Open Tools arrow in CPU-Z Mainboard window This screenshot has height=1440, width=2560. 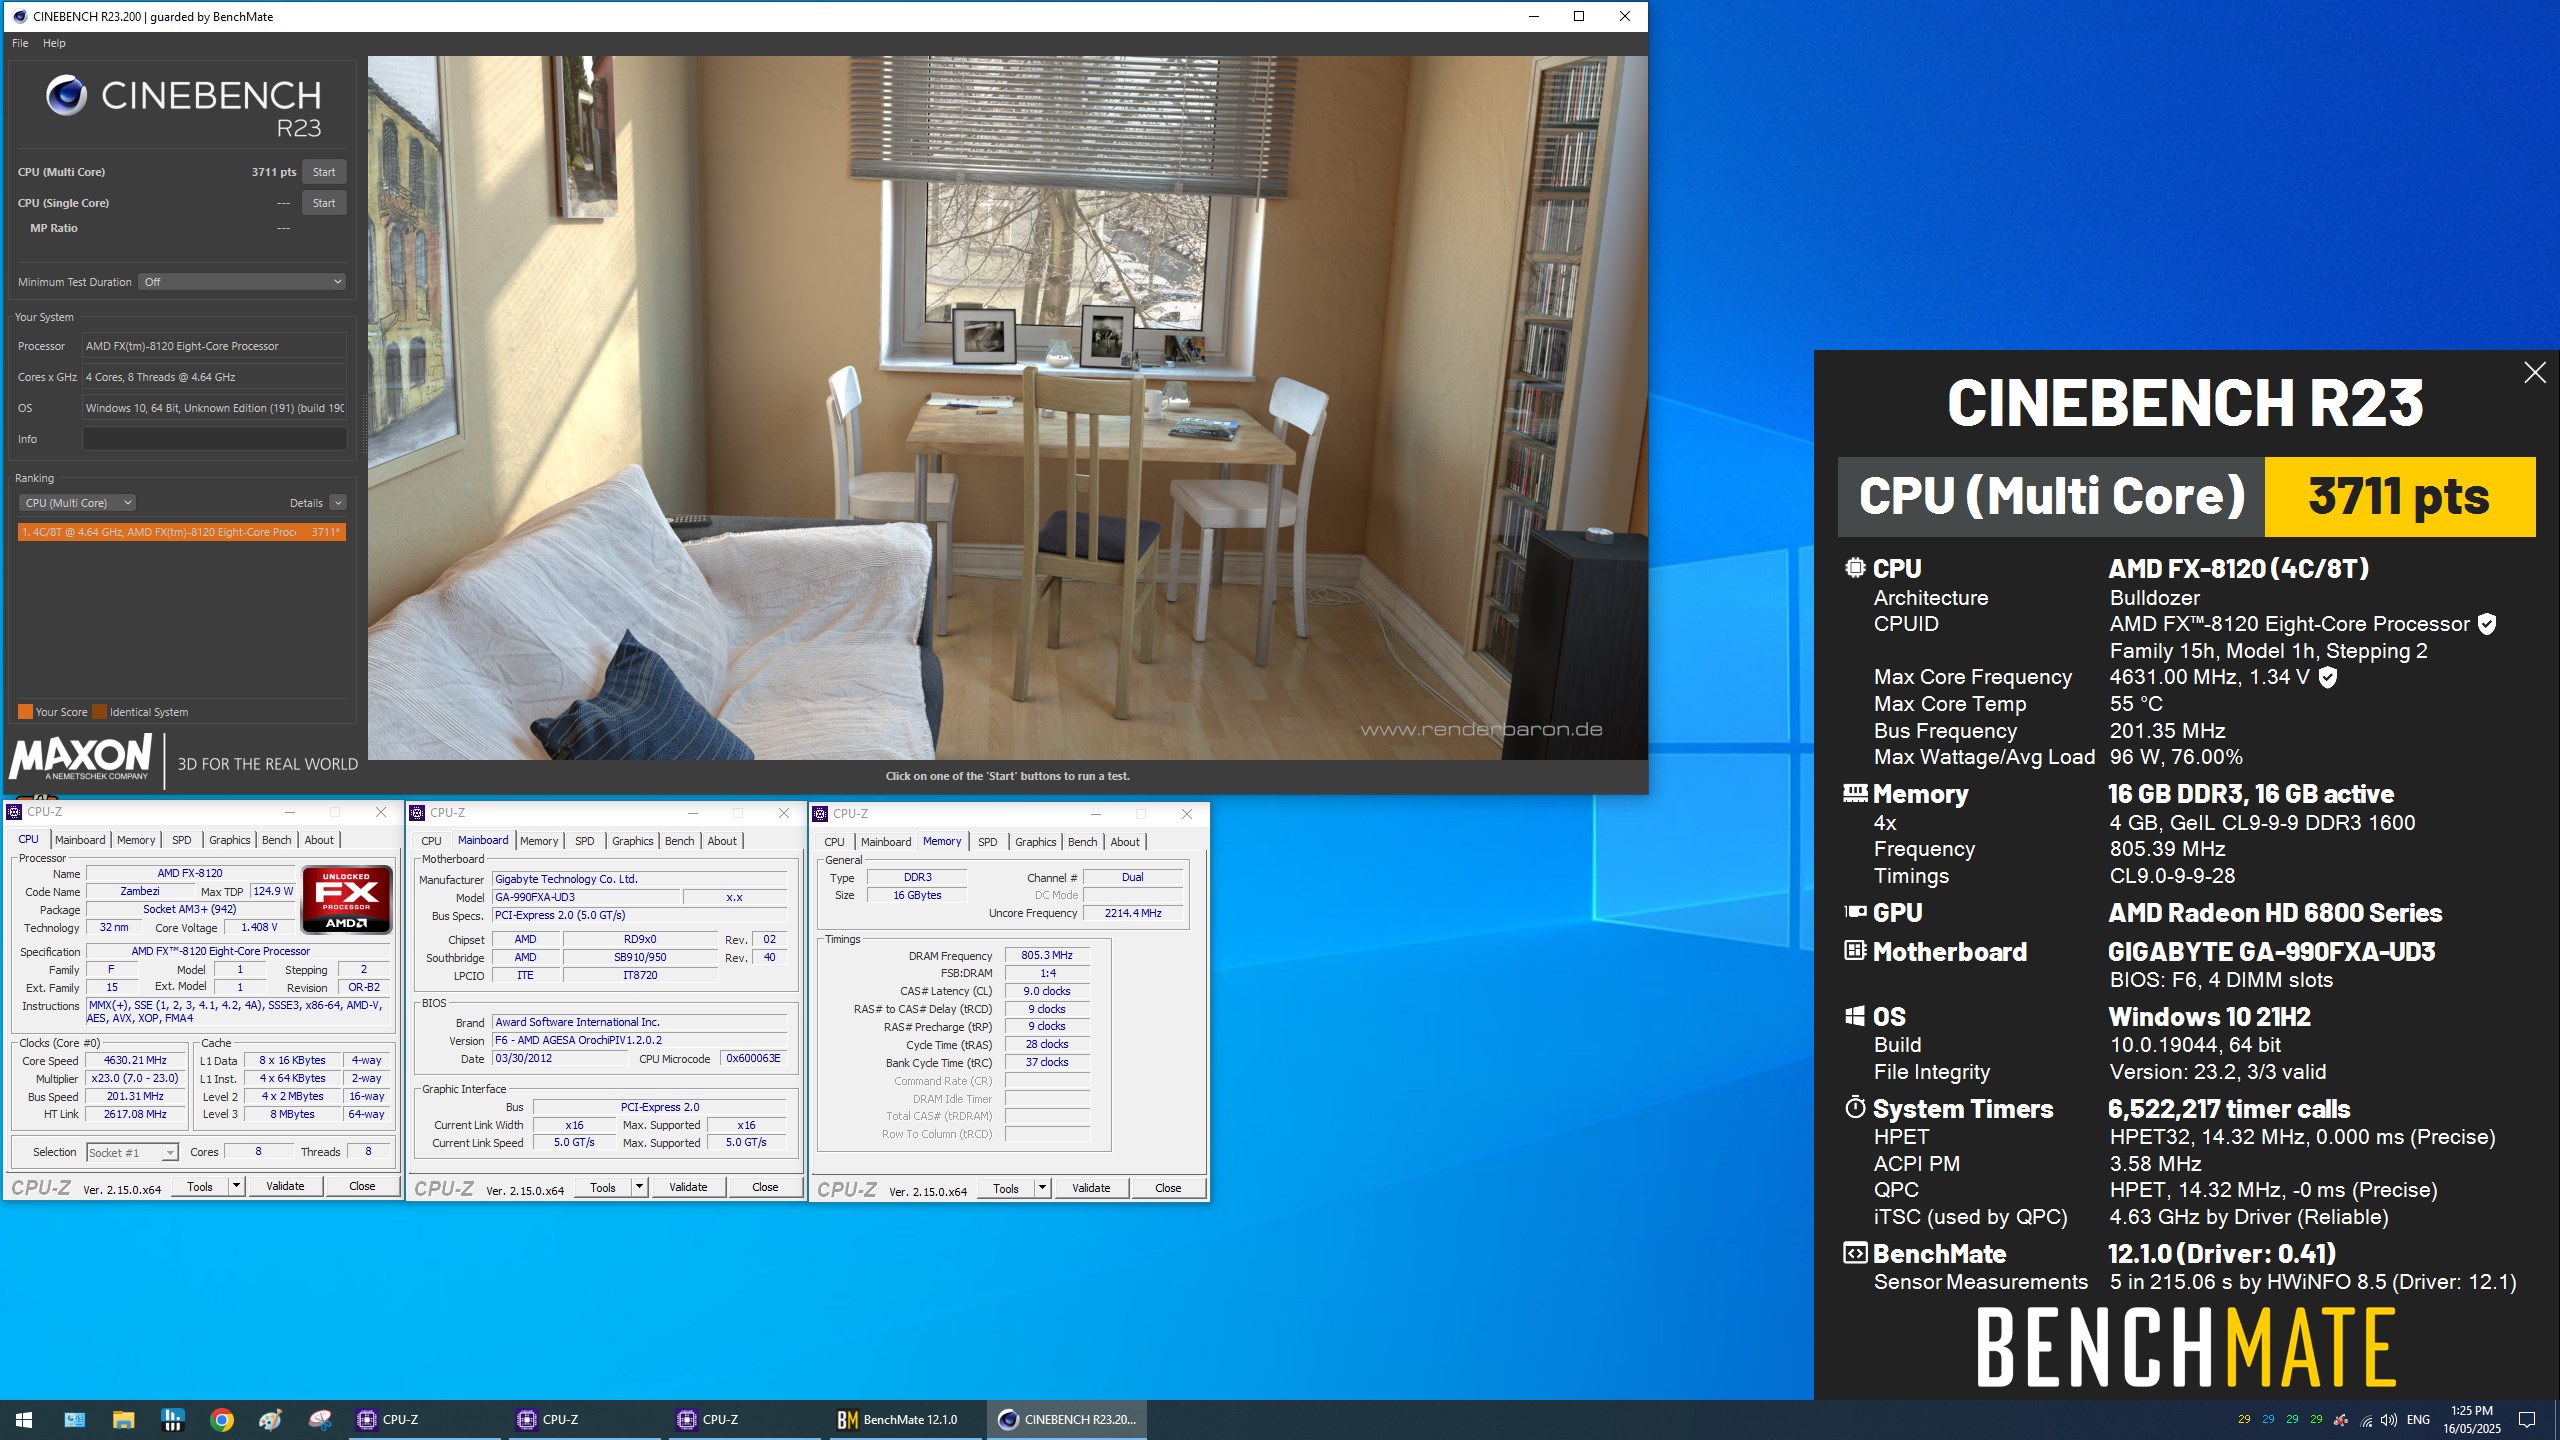click(640, 1187)
